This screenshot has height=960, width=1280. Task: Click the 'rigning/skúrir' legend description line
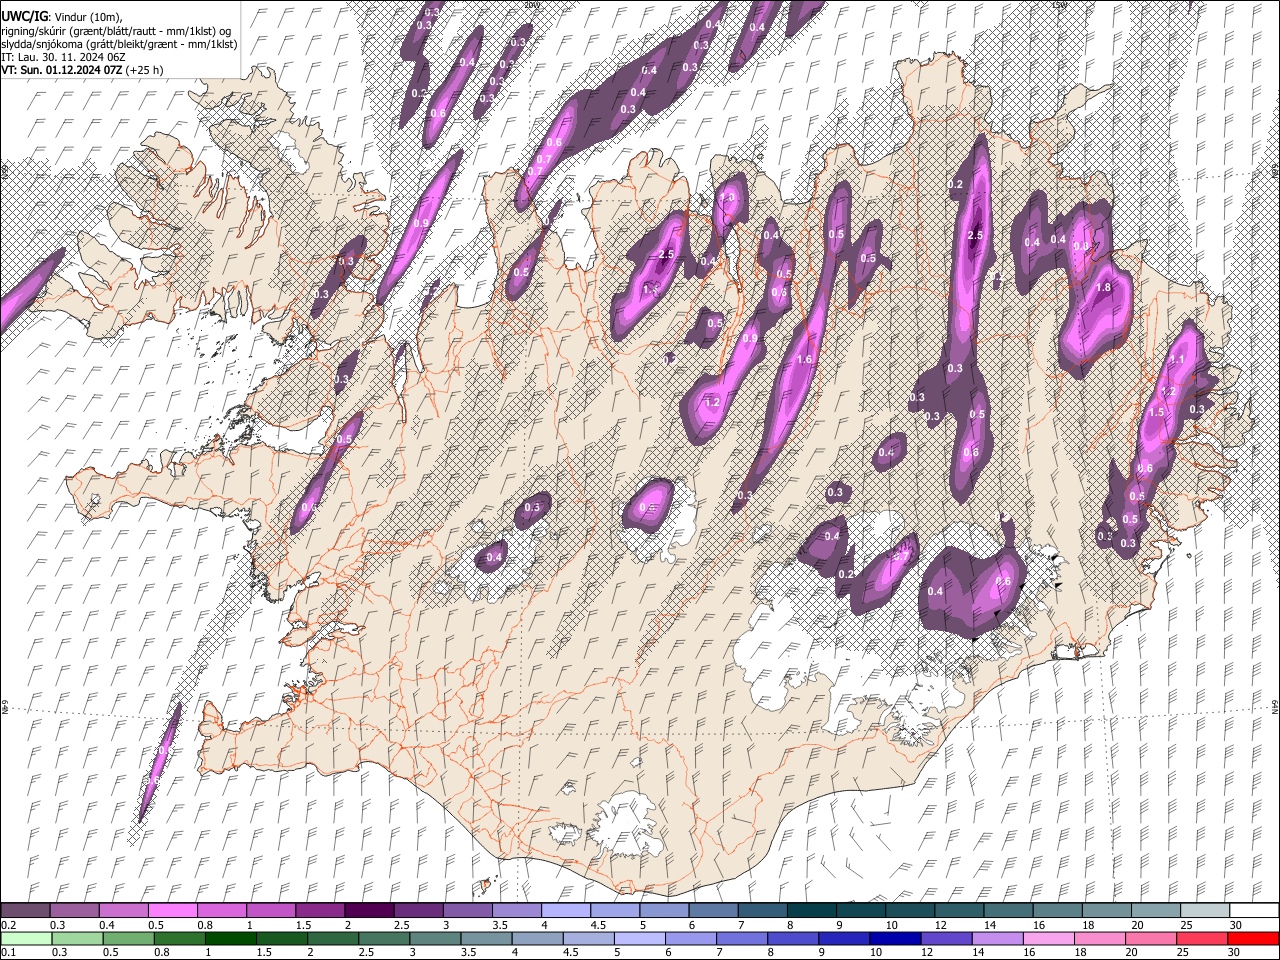coord(116,30)
